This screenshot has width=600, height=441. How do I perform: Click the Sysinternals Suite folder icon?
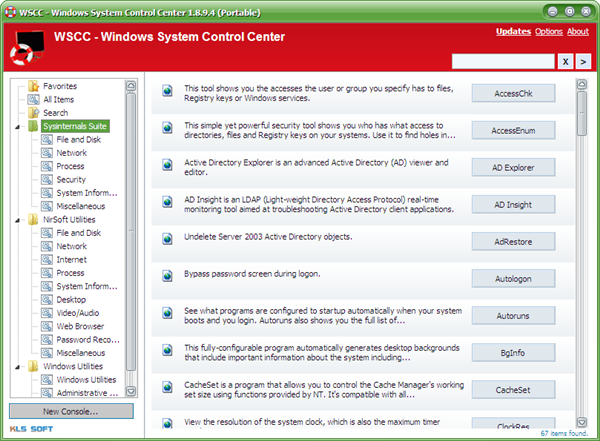coord(34,126)
